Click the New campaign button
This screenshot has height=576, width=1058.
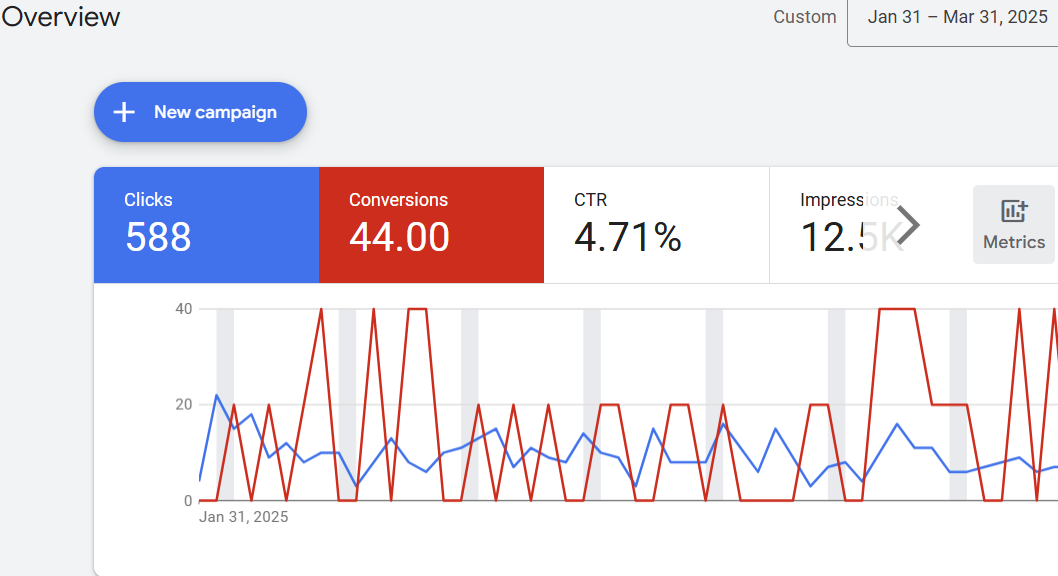tap(200, 112)
